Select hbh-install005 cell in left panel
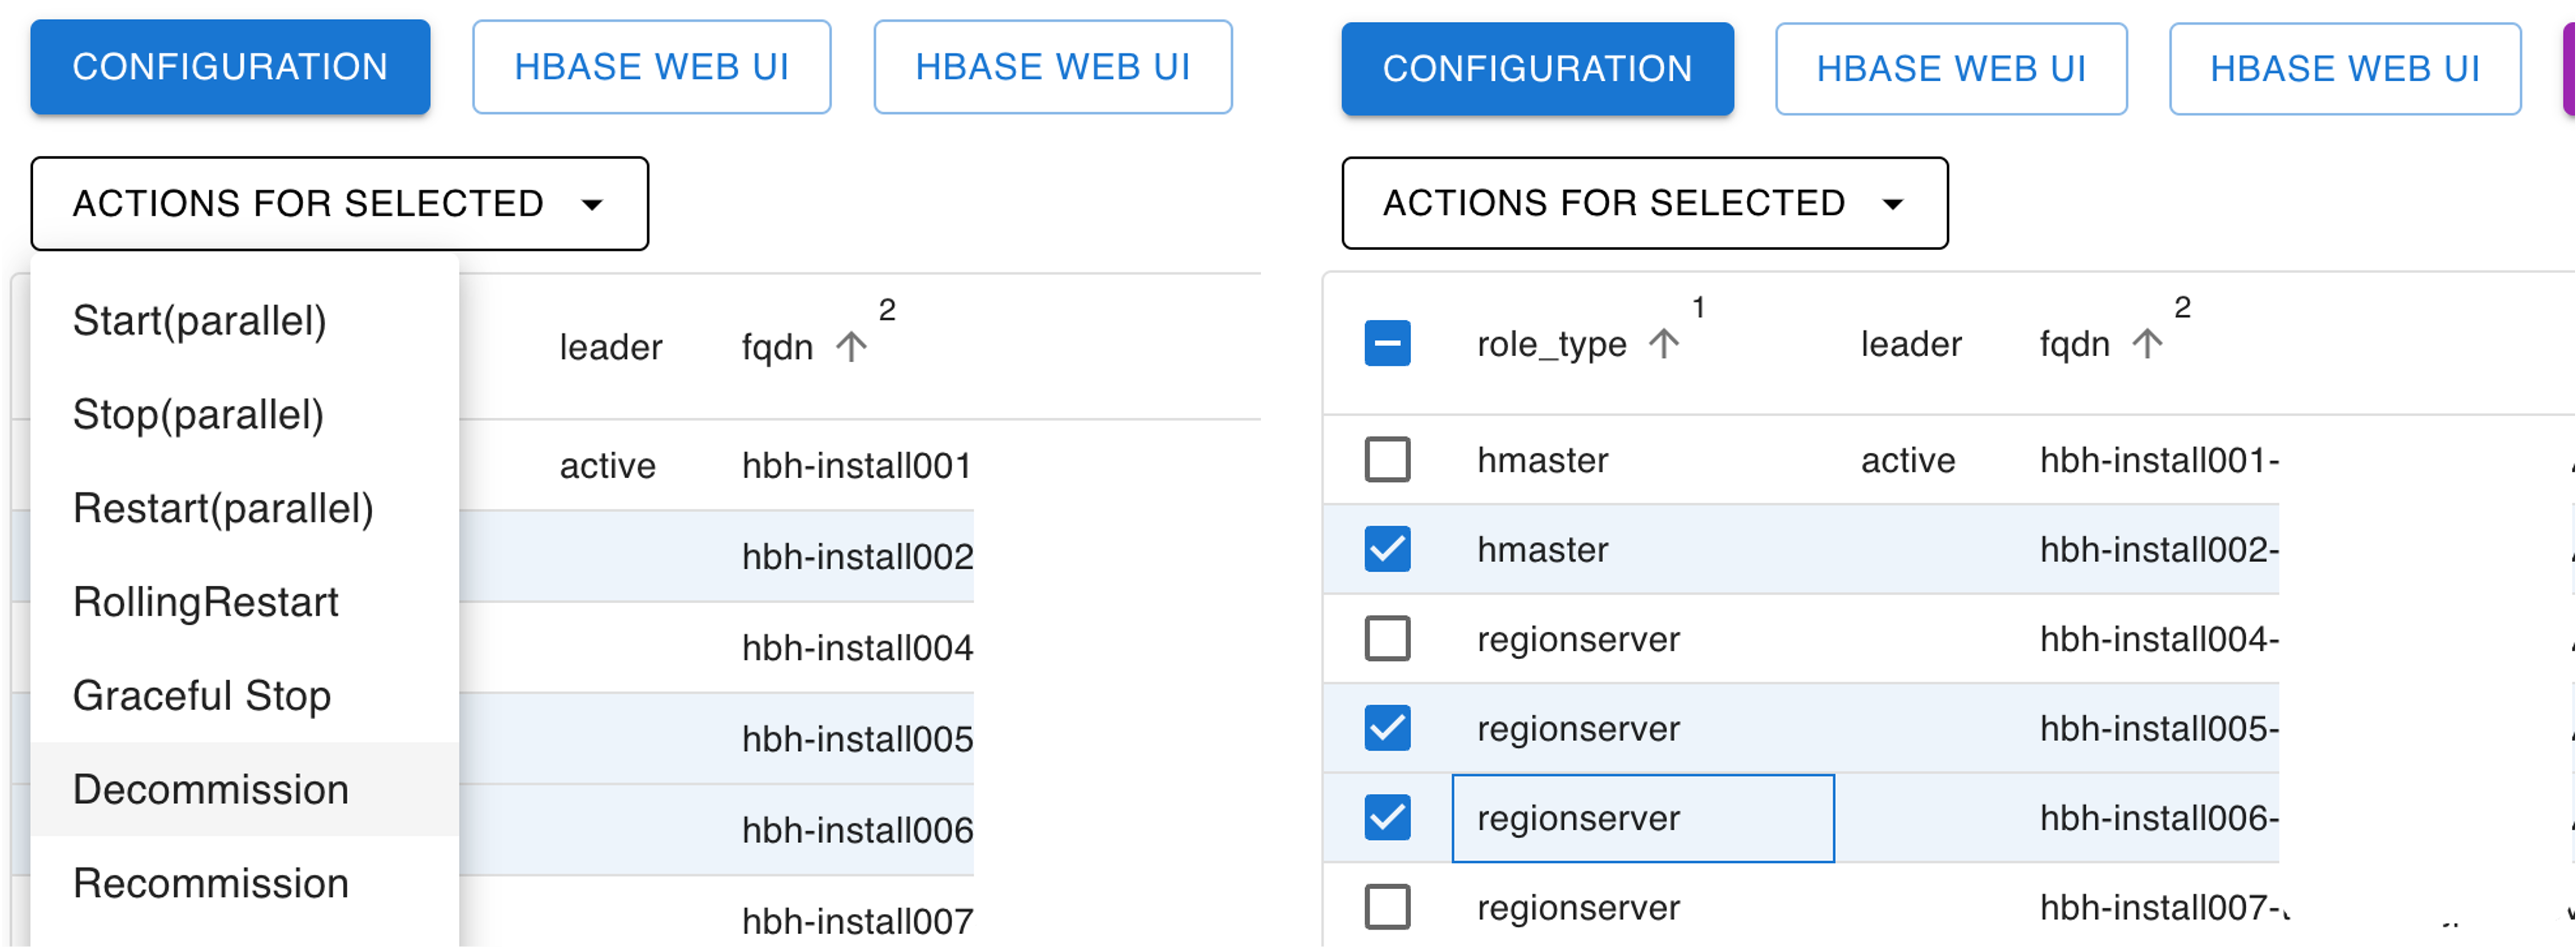Image resolution: width=2576 pixels, height=948 pixels. [858, 739]
